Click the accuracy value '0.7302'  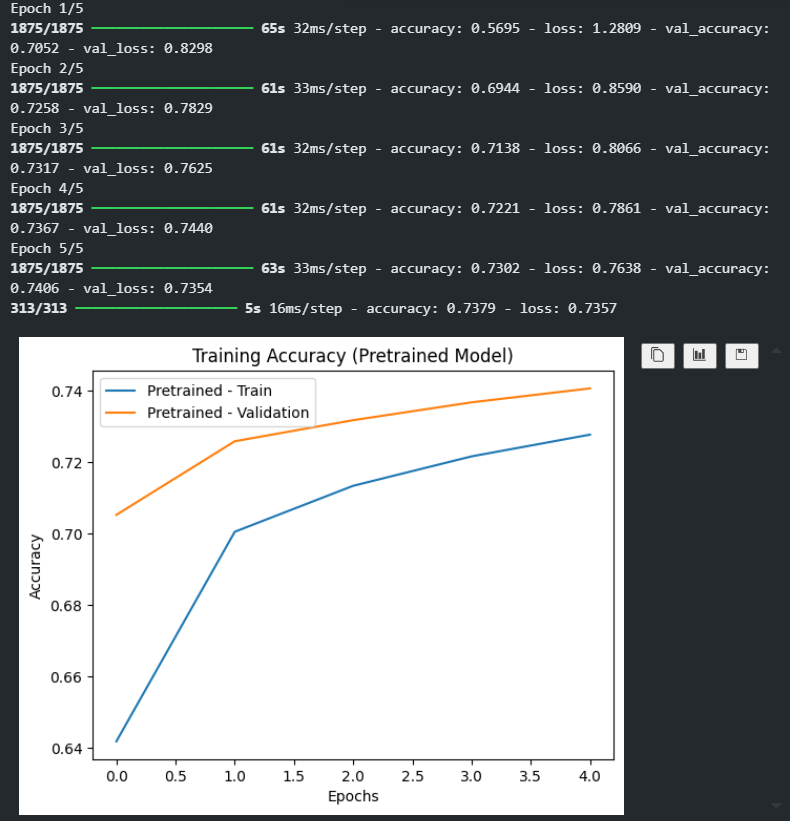(495, 268)
